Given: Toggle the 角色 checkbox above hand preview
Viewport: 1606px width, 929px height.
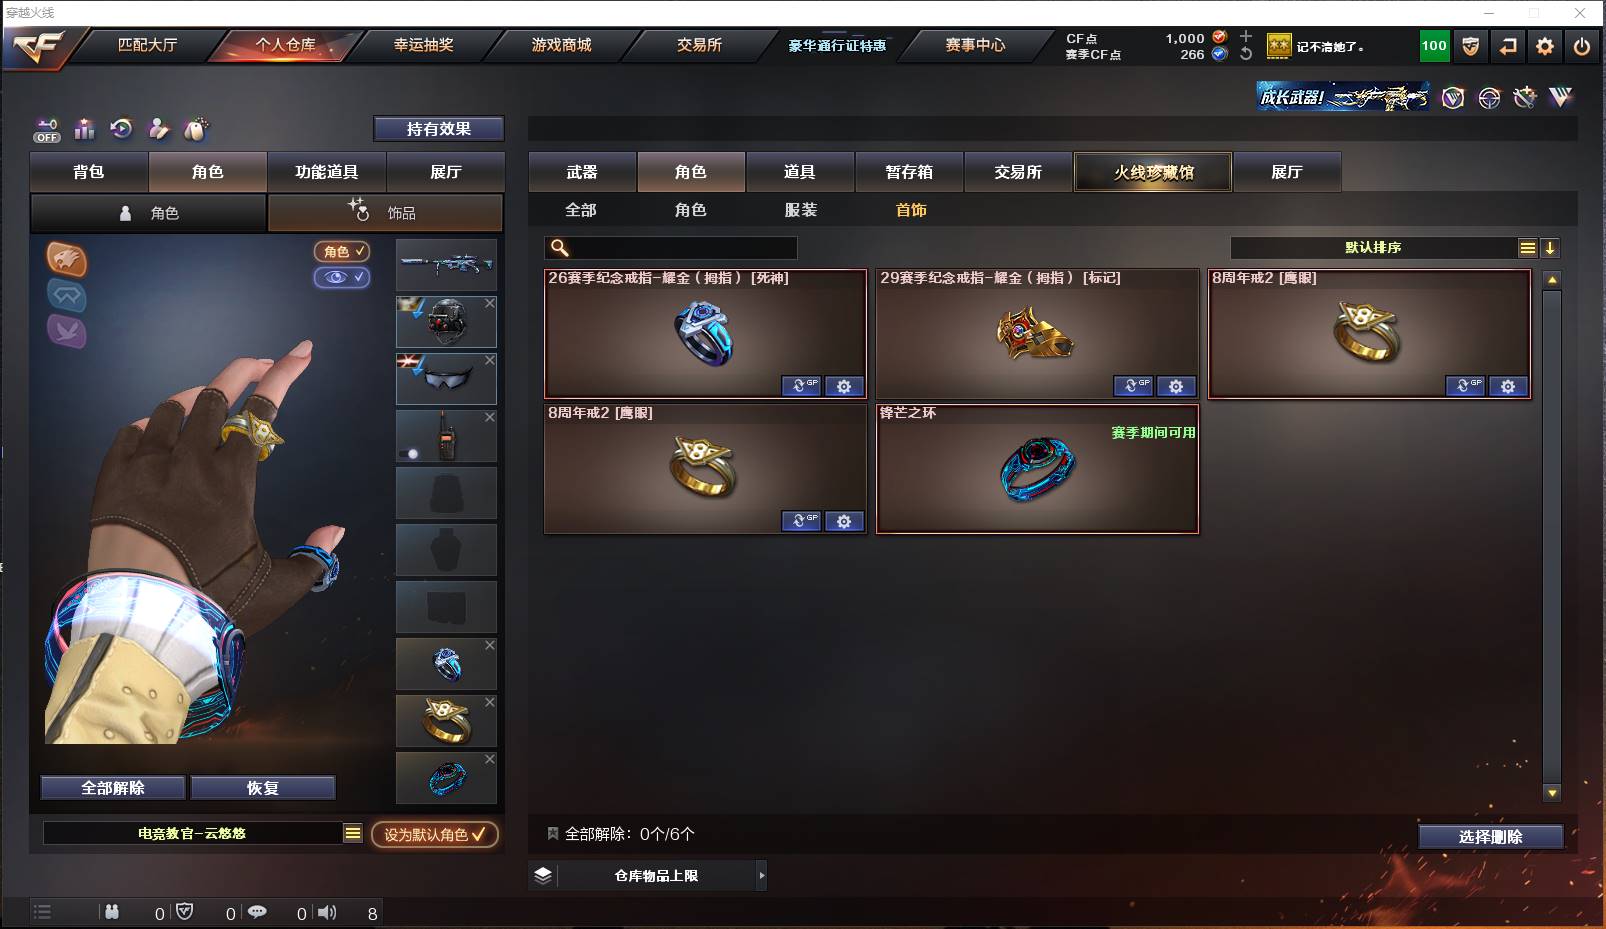Looking at the screenshot, I should coord(342,251).
